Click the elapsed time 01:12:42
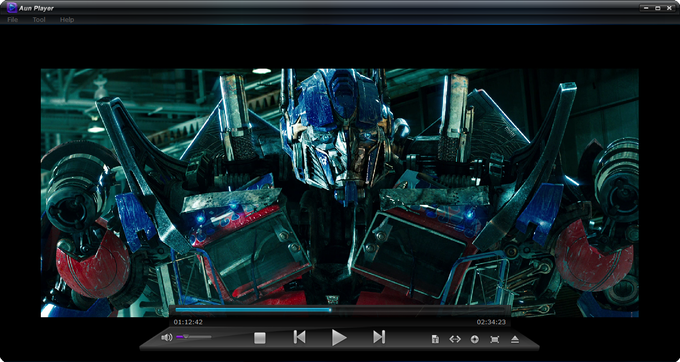Screen dimensions: 680x362 (x=188, y=322)
